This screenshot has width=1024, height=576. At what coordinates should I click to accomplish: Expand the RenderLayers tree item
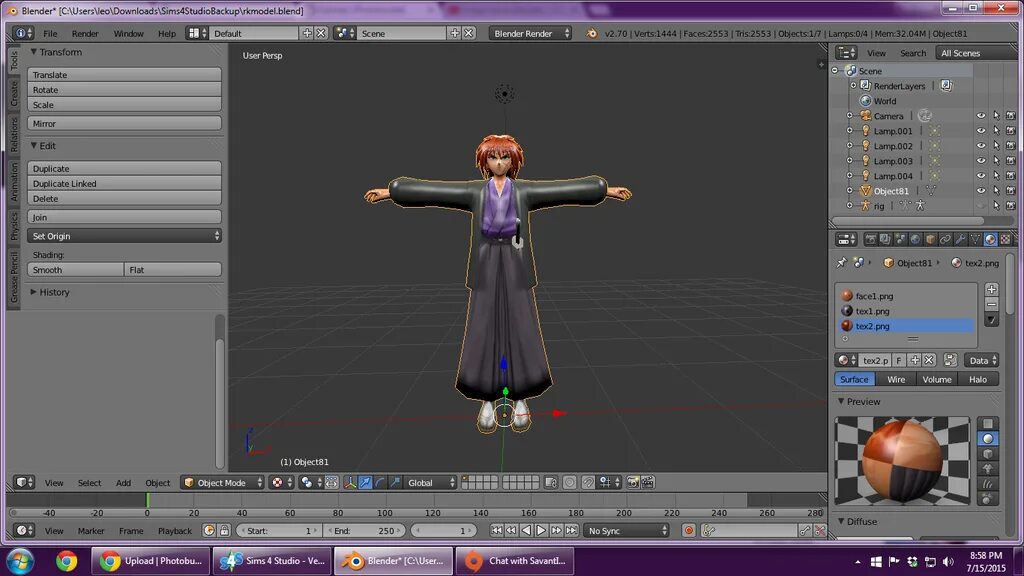853,86
